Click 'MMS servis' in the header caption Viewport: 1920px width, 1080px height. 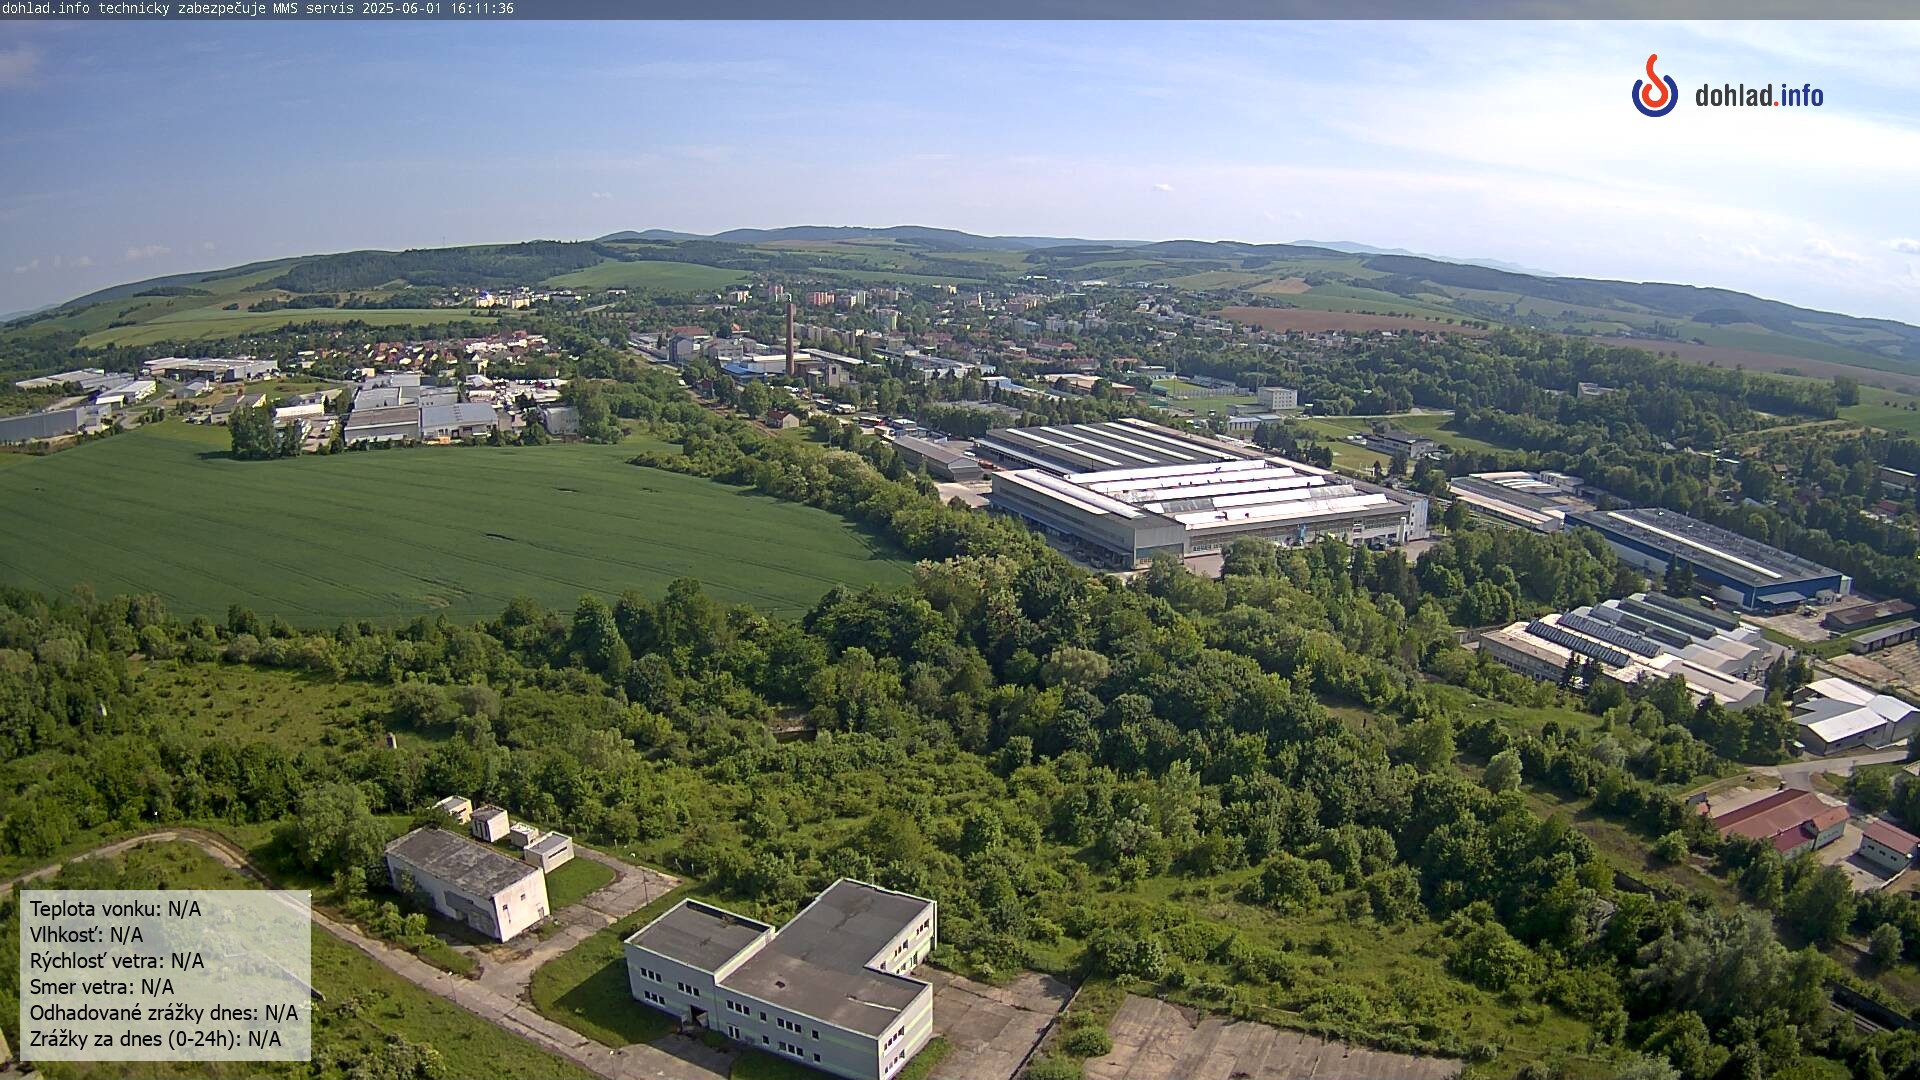(x=314, y=8)
